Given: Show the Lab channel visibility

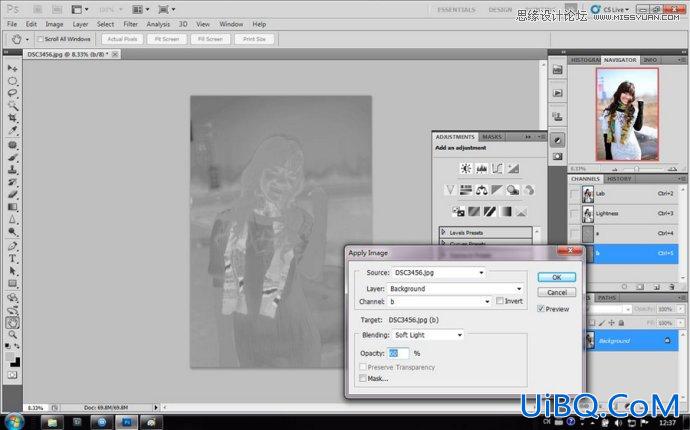Looking at the screenshot, I should click(574, 194).
